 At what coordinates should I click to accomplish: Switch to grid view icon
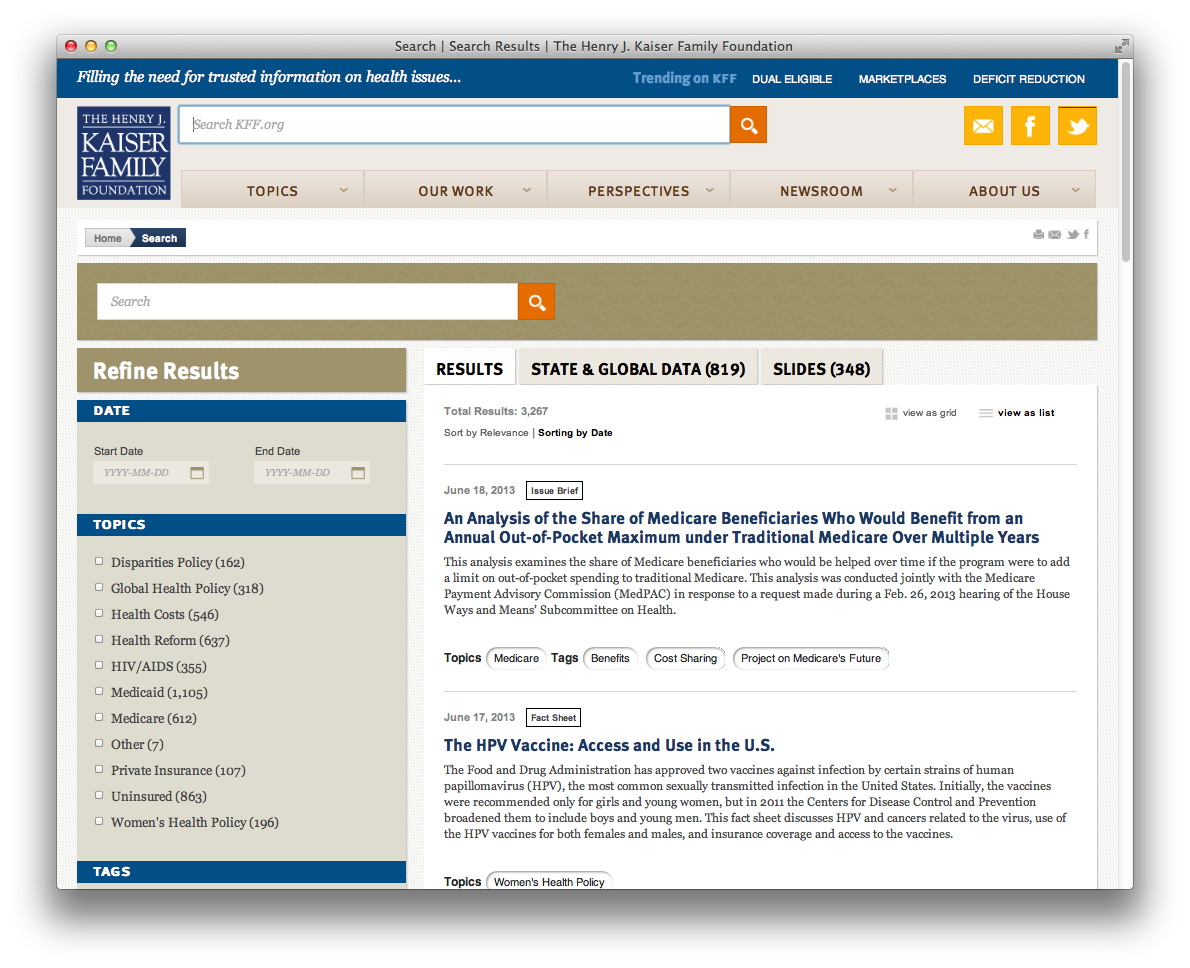coord(891,413)
